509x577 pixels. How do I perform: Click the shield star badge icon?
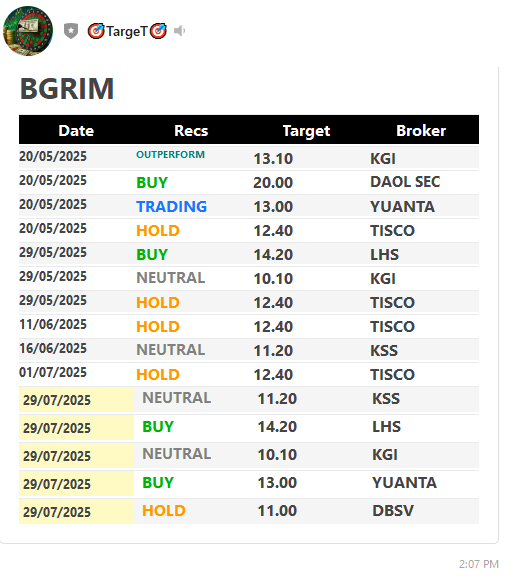(71, 31)
